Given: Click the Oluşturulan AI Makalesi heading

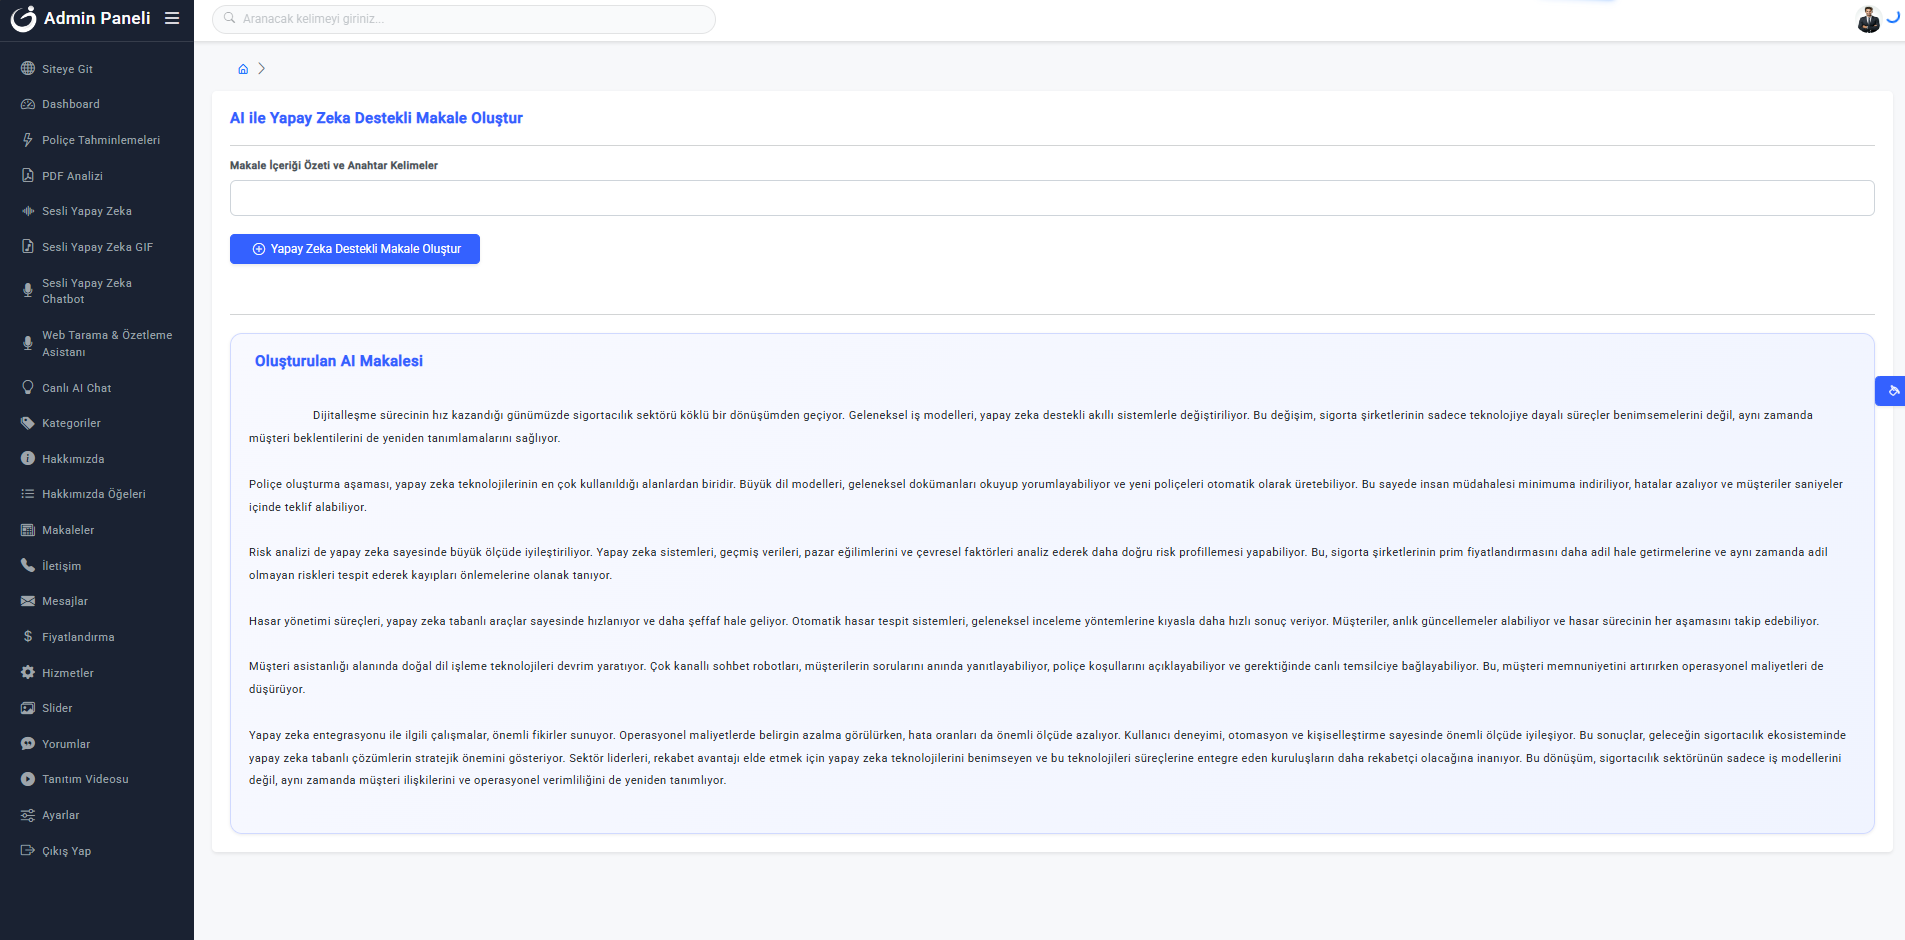Looking at the screenshot, I should pos(339,361).
